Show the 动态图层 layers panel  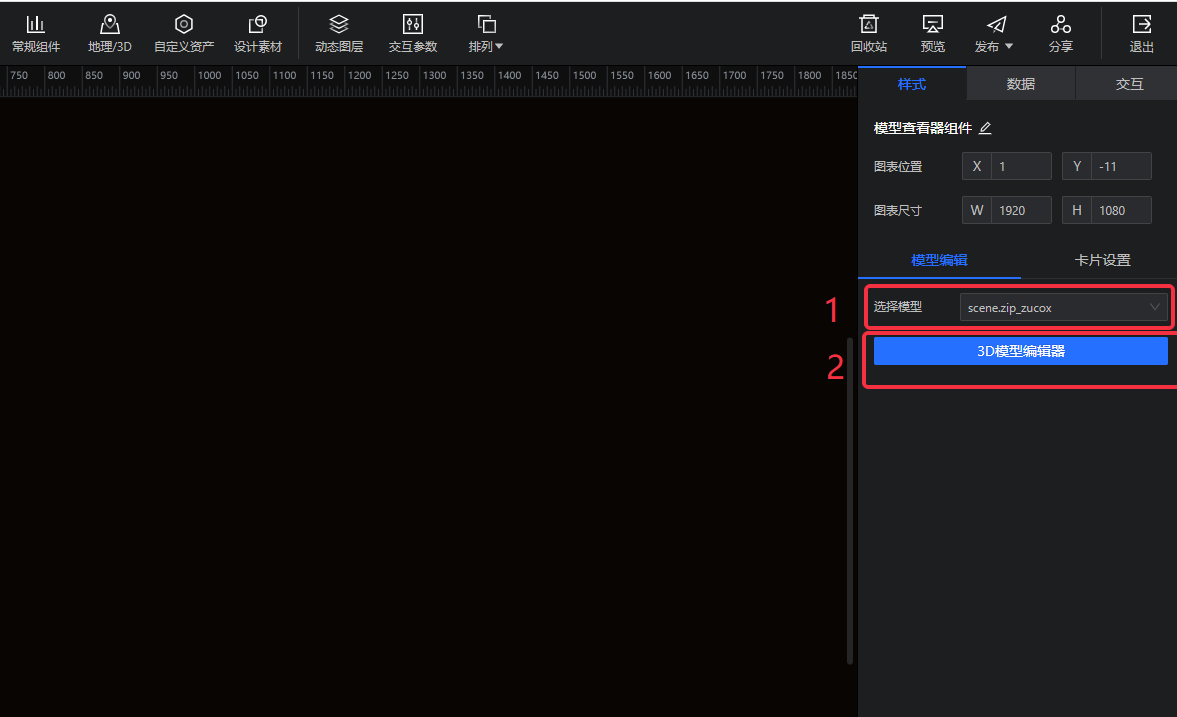[x=339, y=33]
